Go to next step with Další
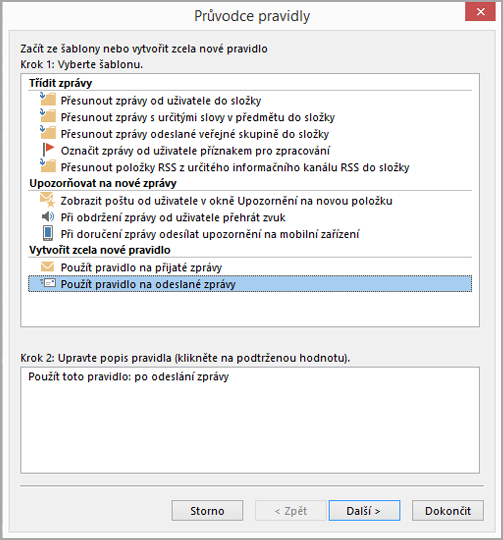 [x=364, y=510]
